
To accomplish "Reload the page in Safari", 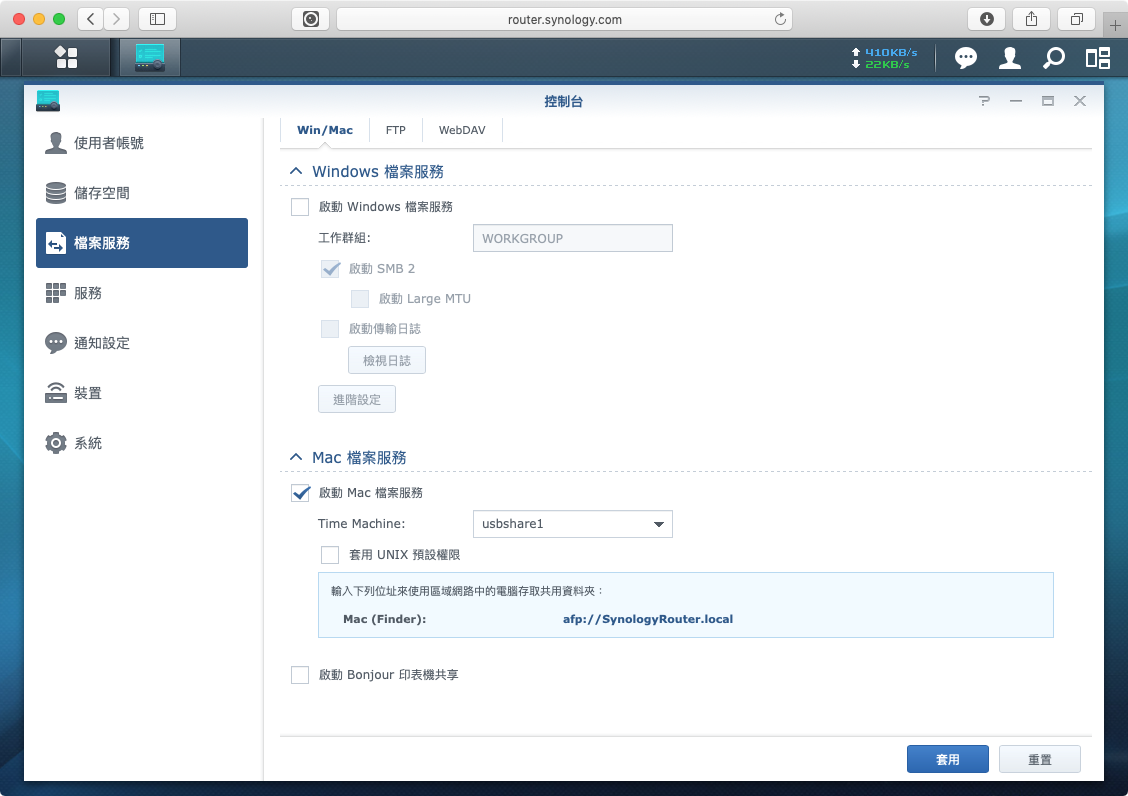I will [780, 19].
